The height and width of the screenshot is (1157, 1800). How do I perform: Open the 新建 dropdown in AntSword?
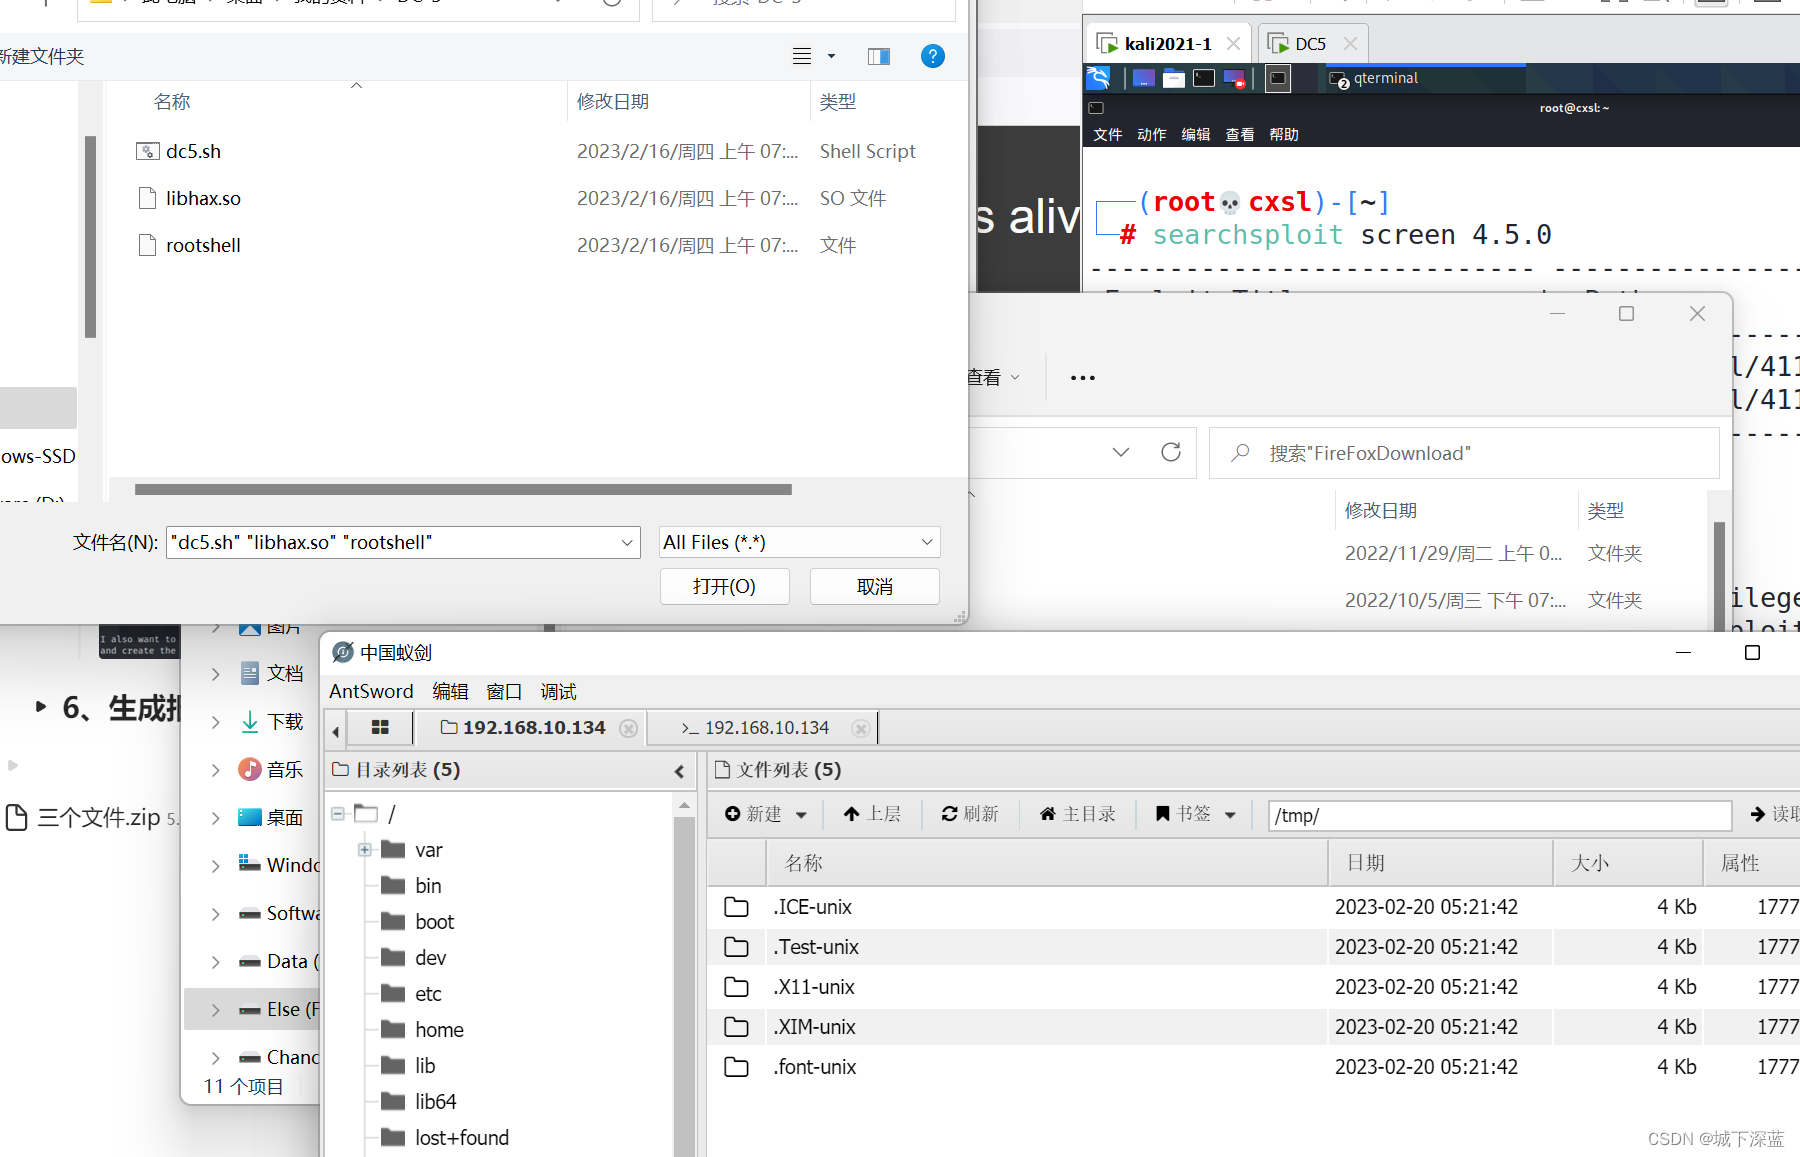coord(766,814)
